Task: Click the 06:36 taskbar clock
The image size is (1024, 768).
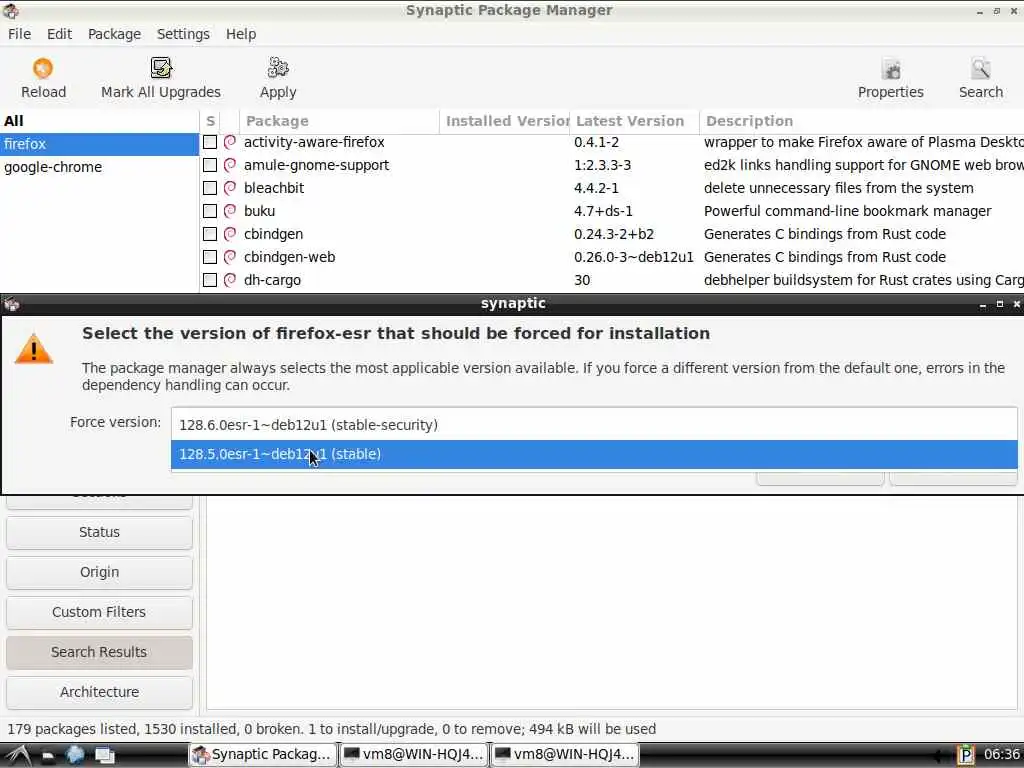Action: (x=1001, y=754)
